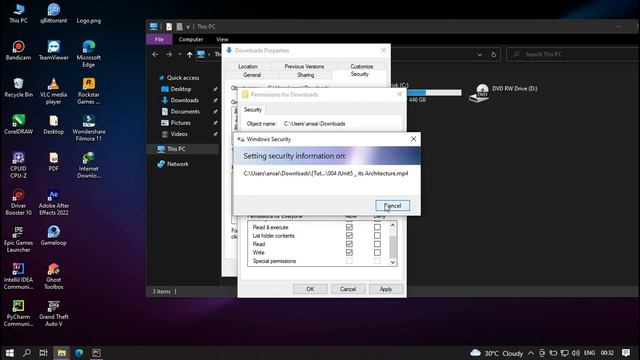
Task: Toggle Allow checkbox for List folder contents
Action: (349, 236)
